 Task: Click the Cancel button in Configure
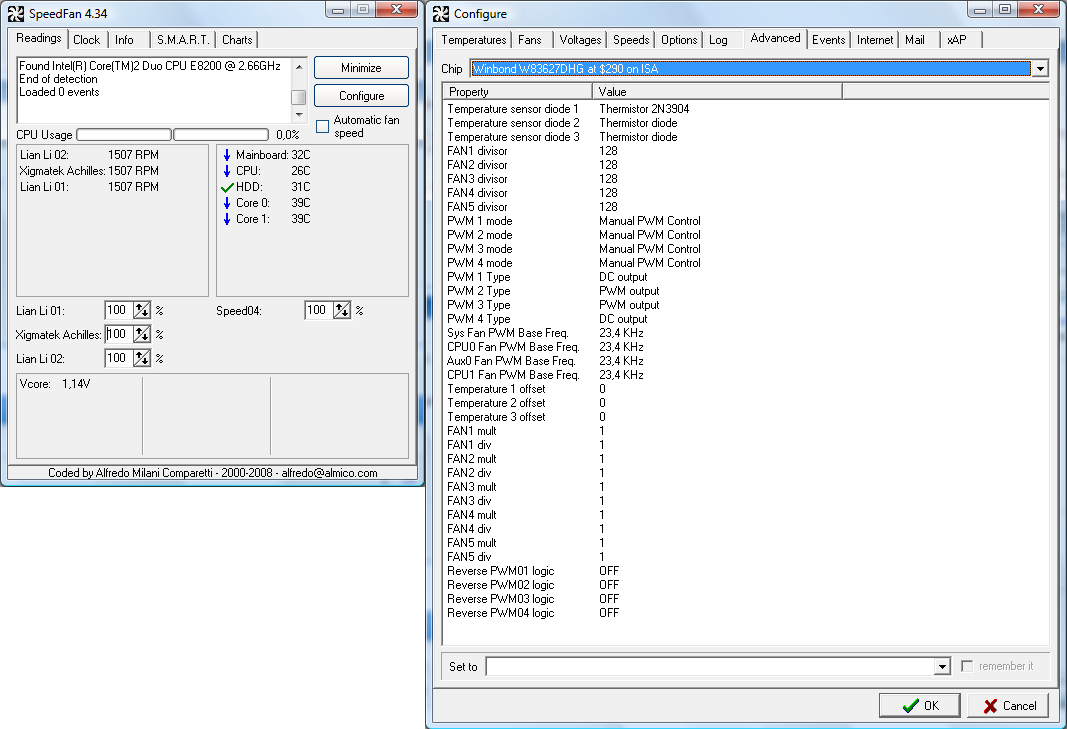click(x=1008, y=706)
